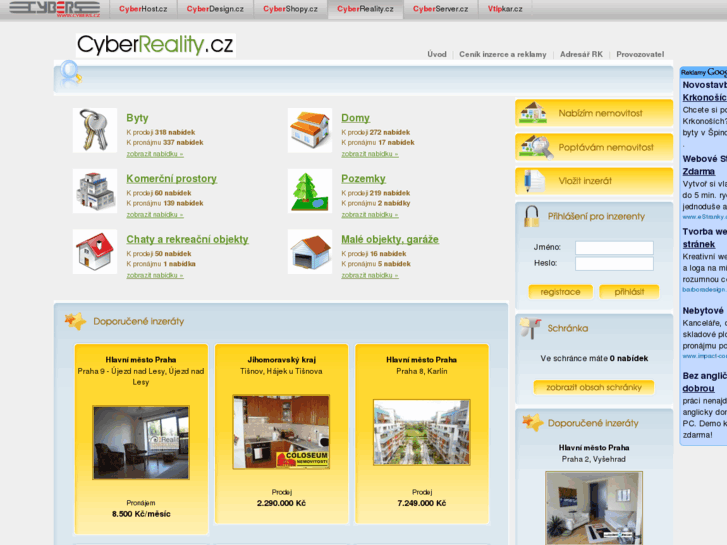This screenshot has width=727, height=545.
Task: Open the Adresář RK menu item
Action: point(581,54)
